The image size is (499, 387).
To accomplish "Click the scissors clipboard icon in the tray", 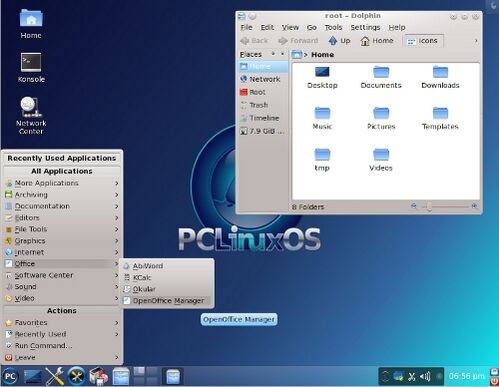I will (x=412, y=377).
